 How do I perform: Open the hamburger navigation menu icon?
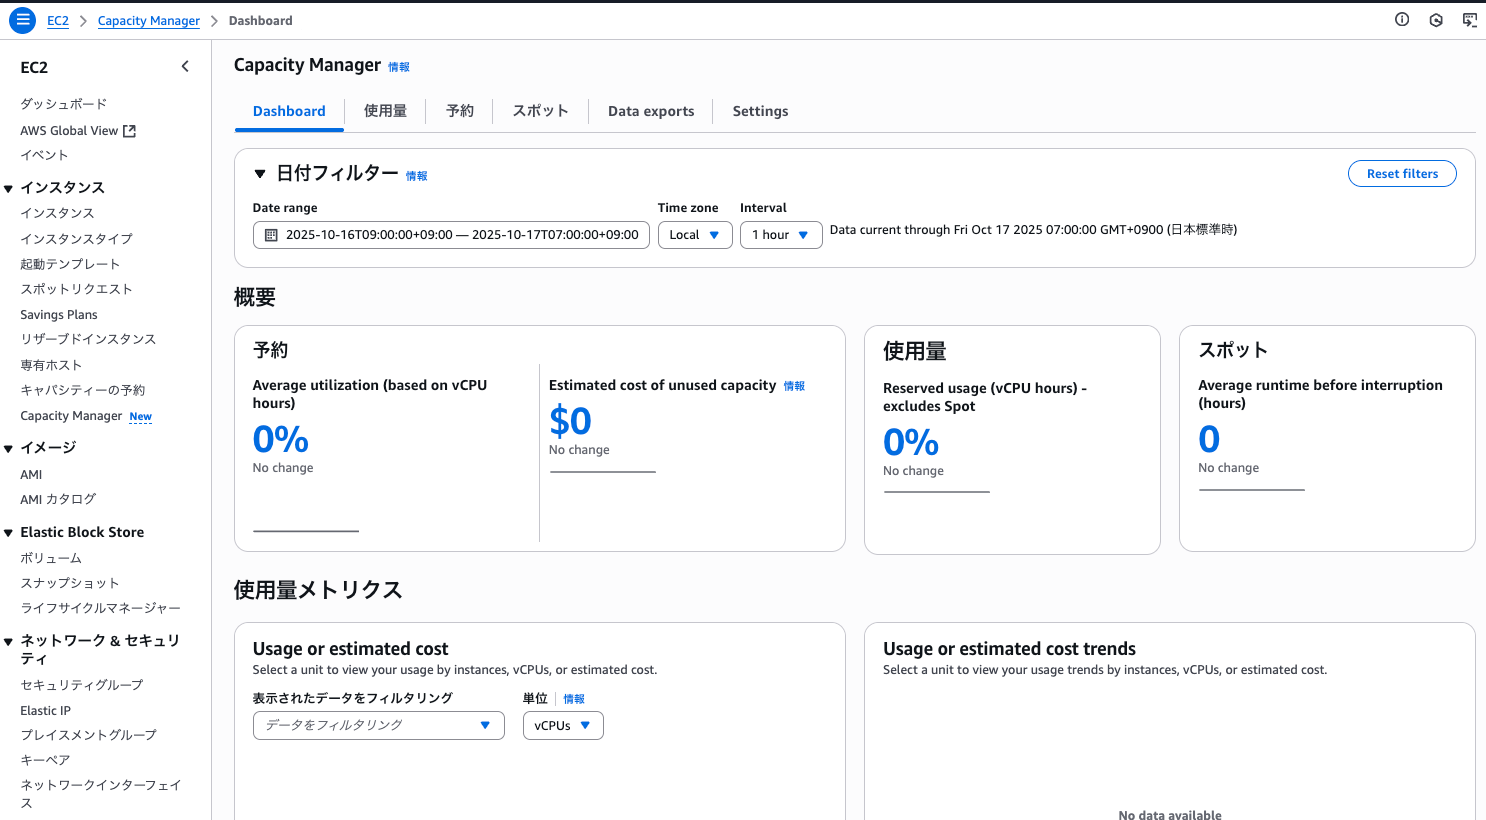point(22,20)
